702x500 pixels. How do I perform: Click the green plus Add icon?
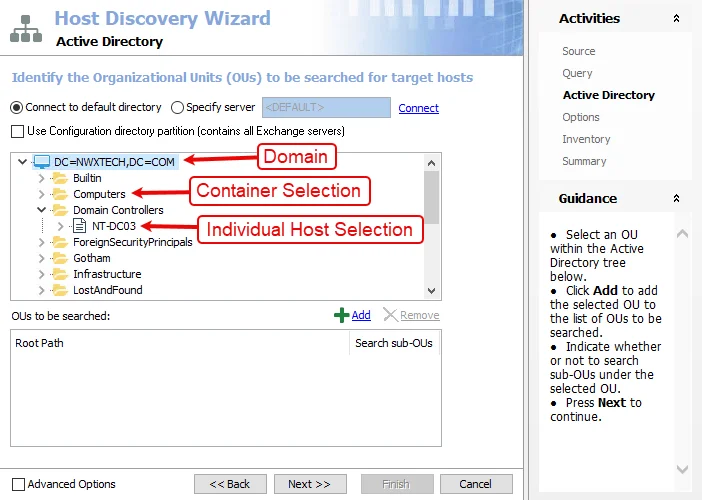342,315
